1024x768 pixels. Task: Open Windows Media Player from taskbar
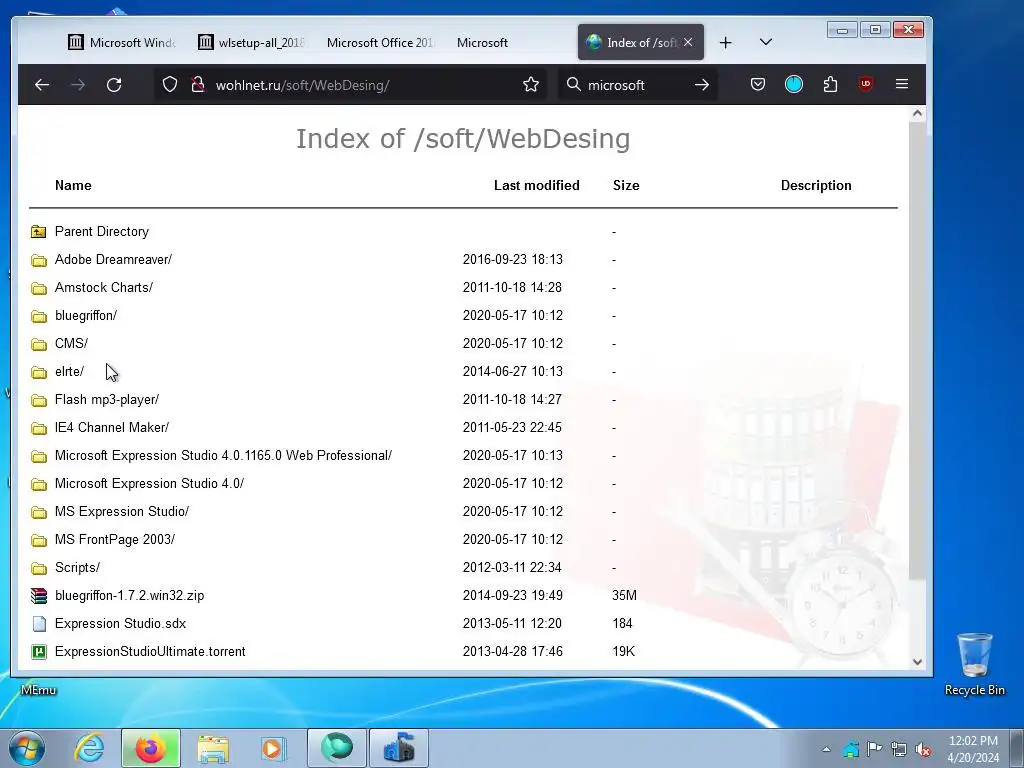point(273,748)
